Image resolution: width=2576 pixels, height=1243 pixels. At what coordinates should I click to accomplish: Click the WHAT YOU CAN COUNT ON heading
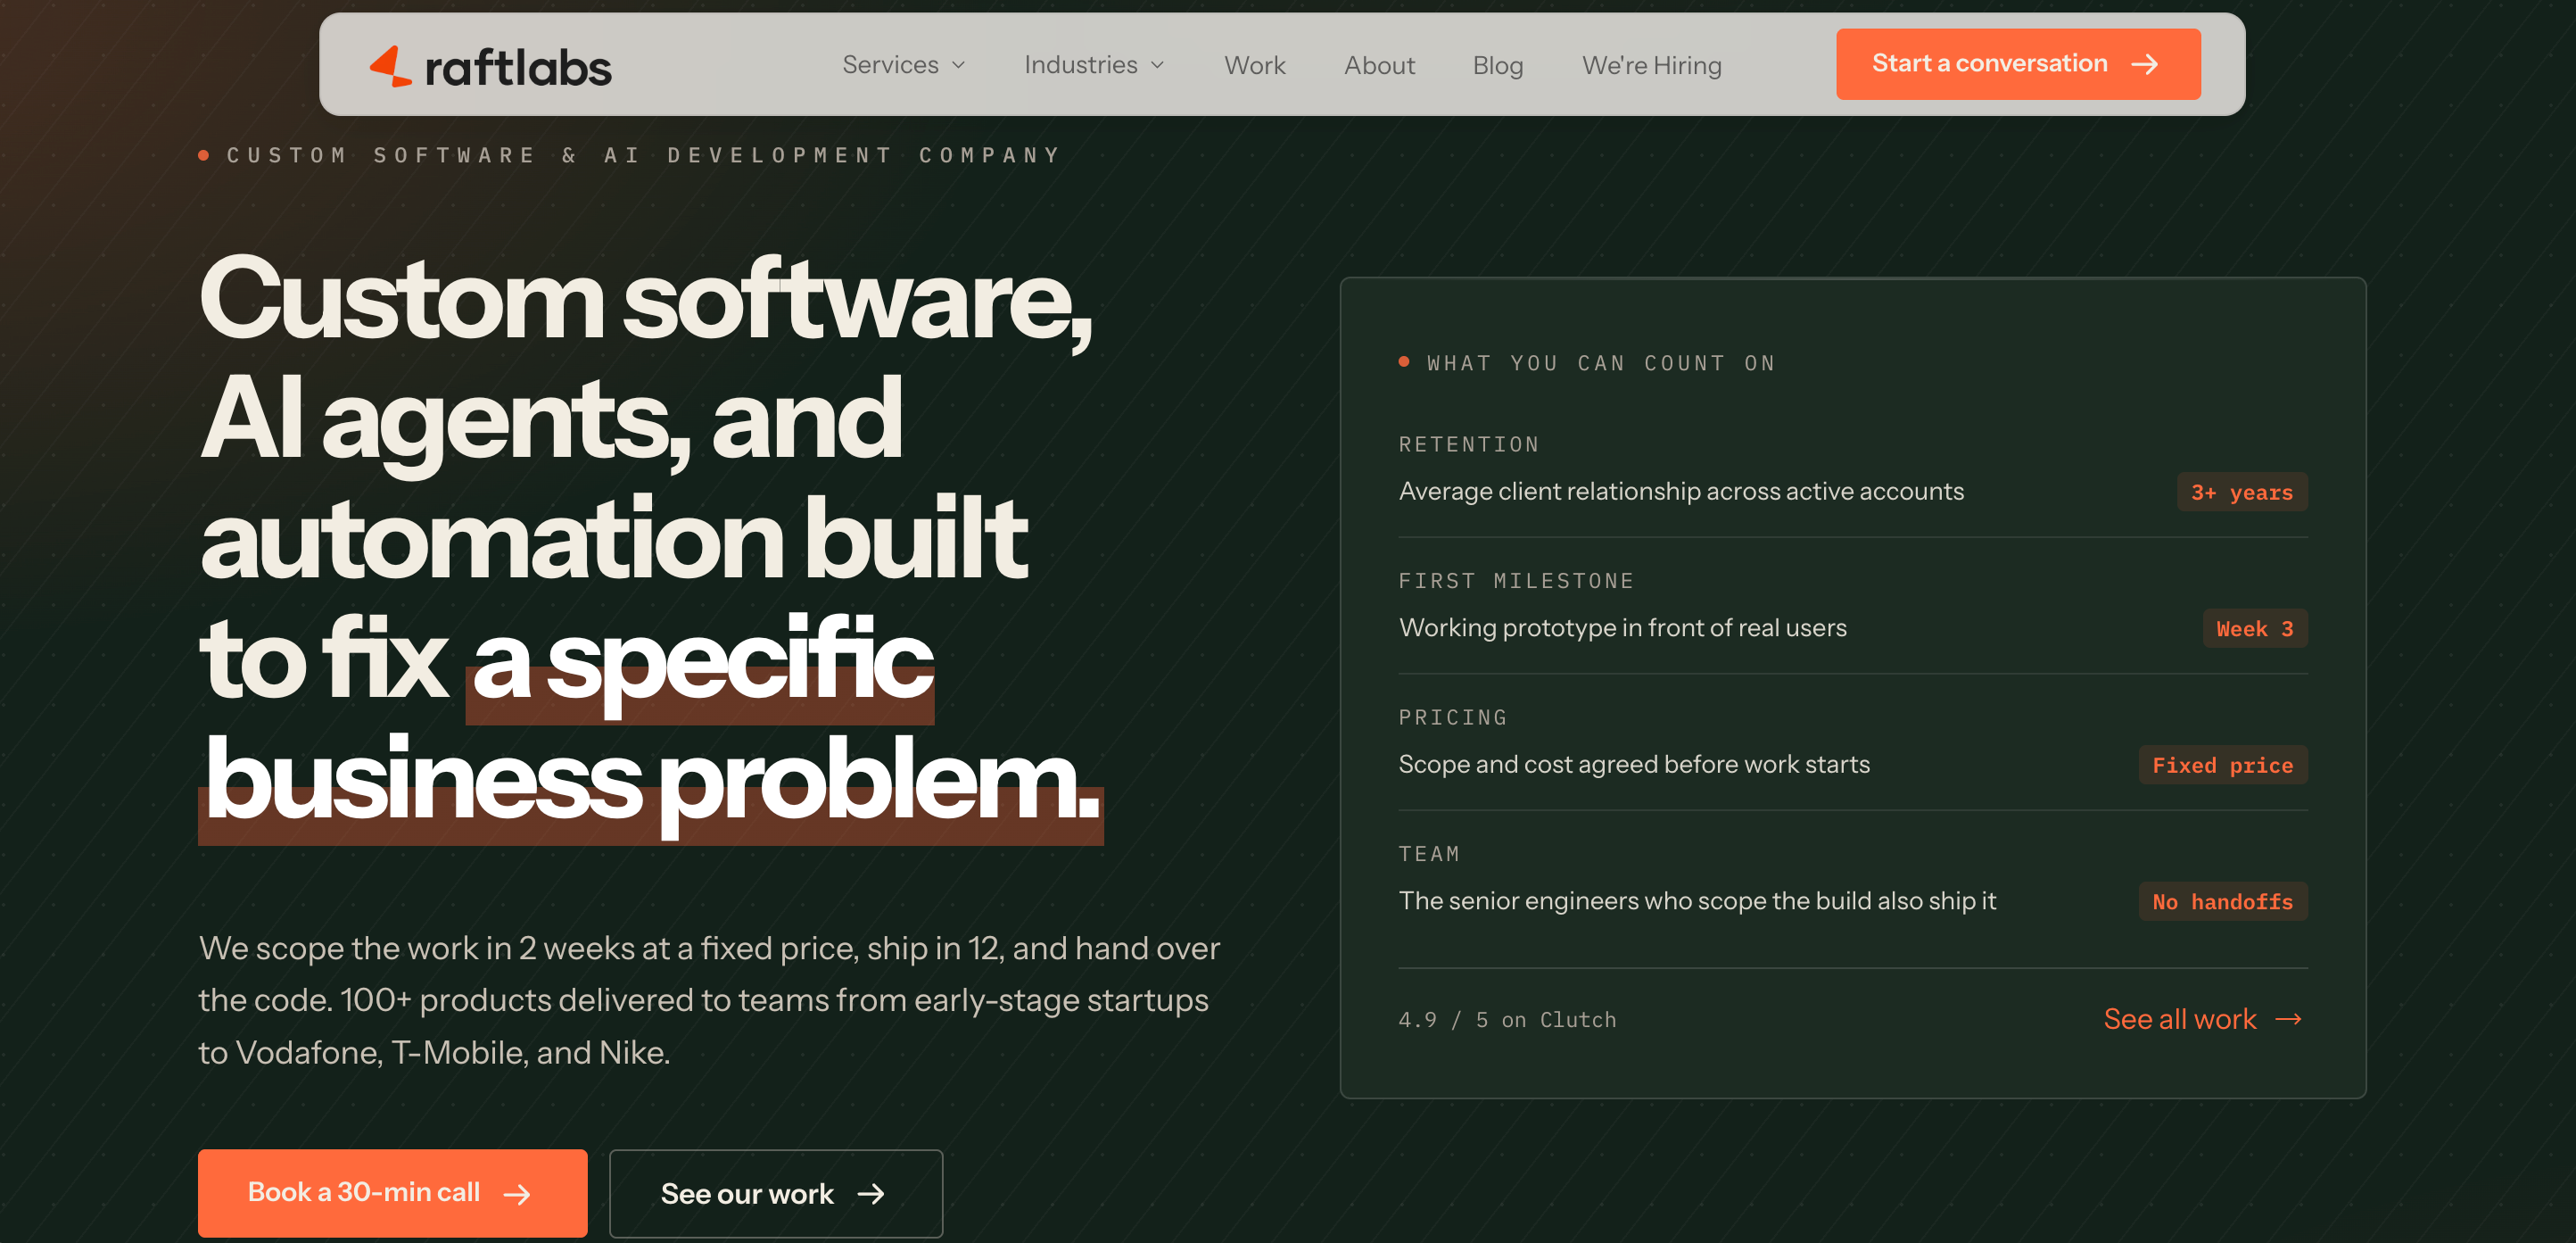point(1600,363)
